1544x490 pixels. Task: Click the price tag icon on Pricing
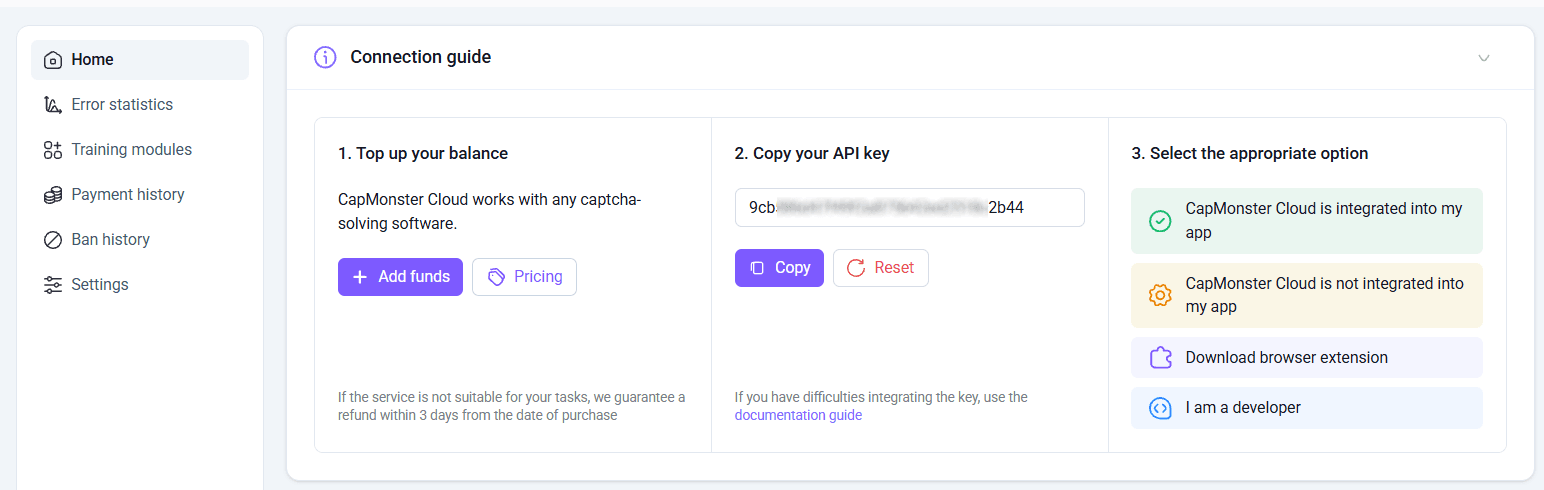click(496, 277)
